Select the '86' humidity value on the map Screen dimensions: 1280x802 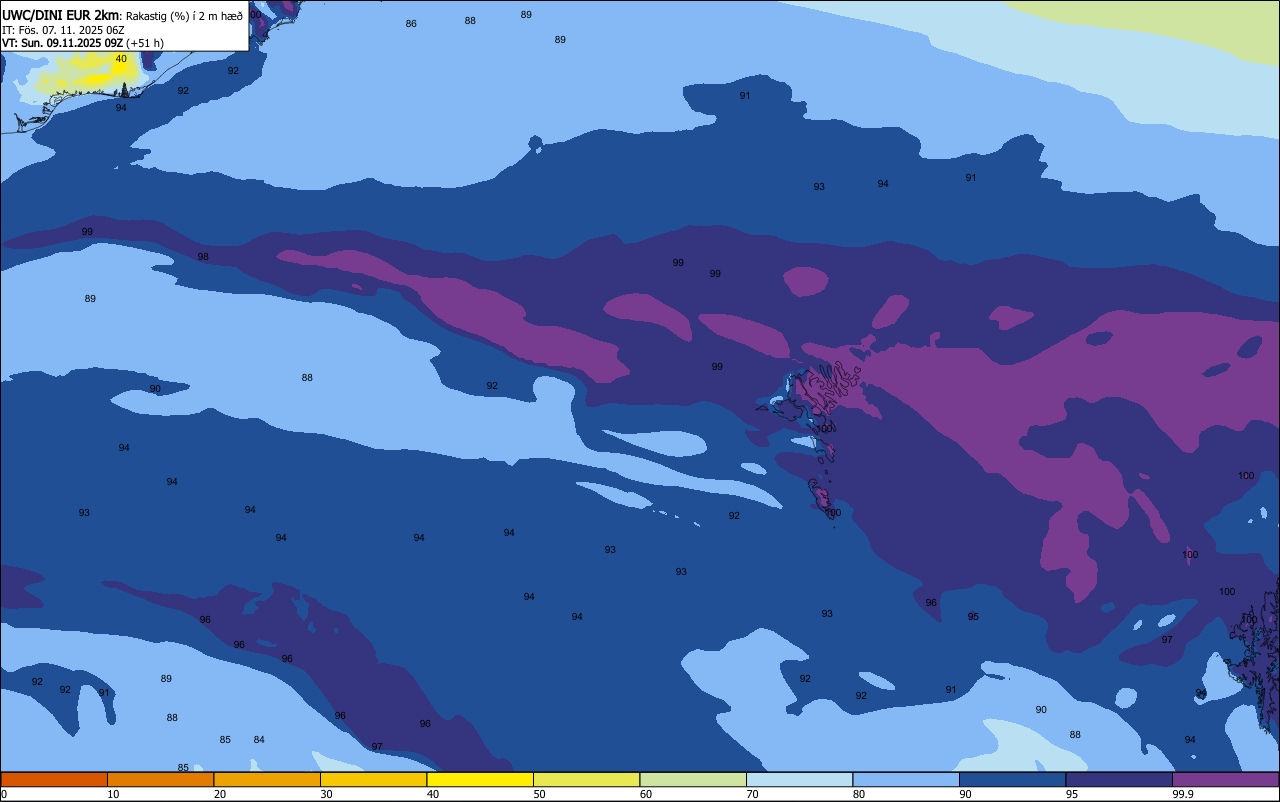411,23
